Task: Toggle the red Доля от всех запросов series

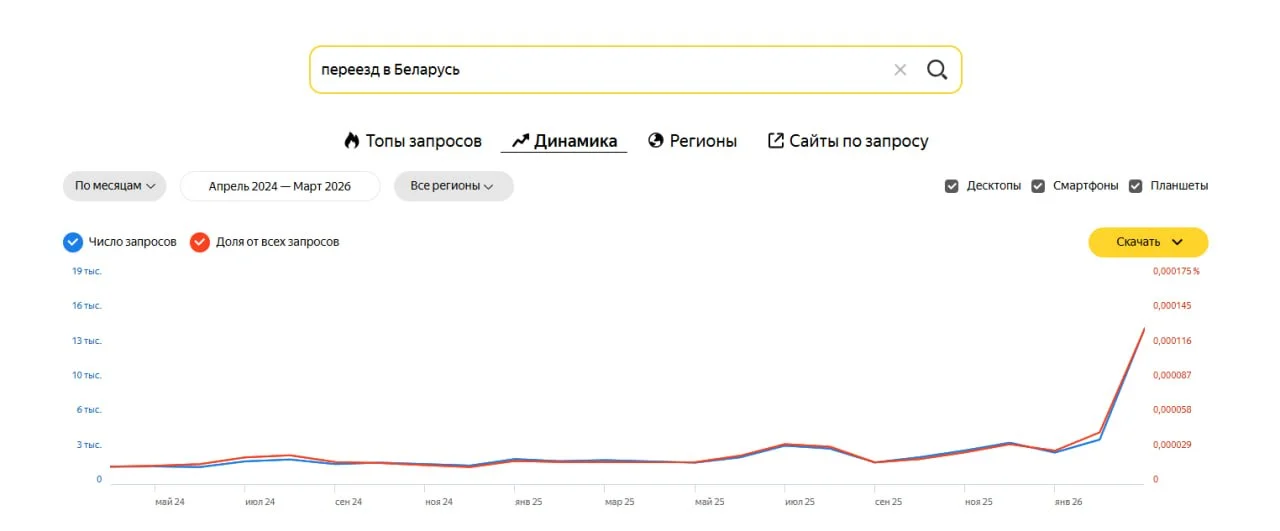Action: (199, 242)
